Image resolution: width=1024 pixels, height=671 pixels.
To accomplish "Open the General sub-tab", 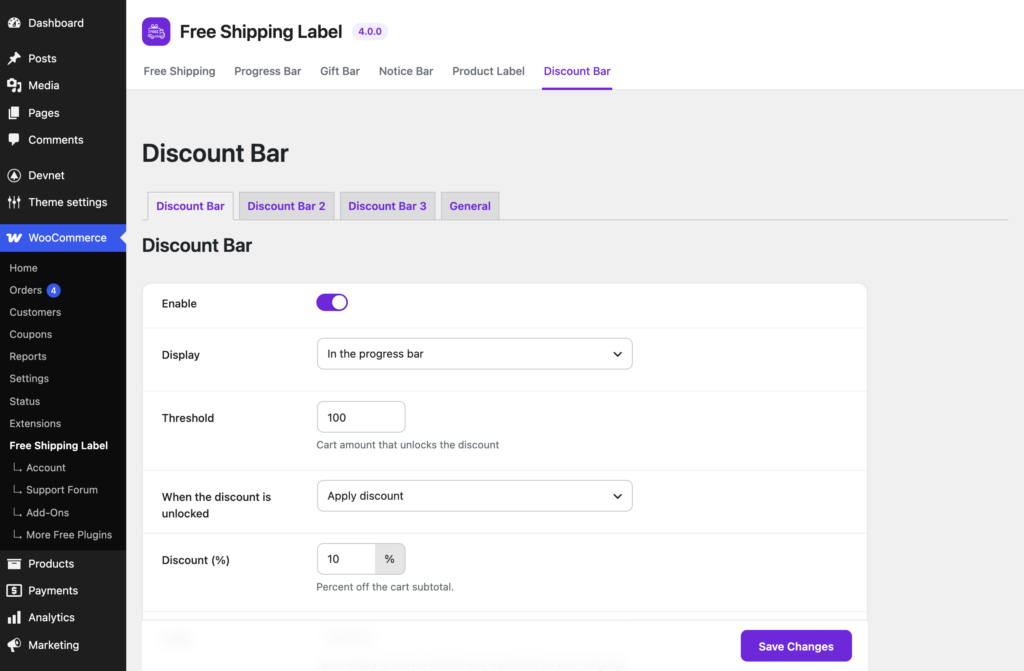I will (470, 206).
